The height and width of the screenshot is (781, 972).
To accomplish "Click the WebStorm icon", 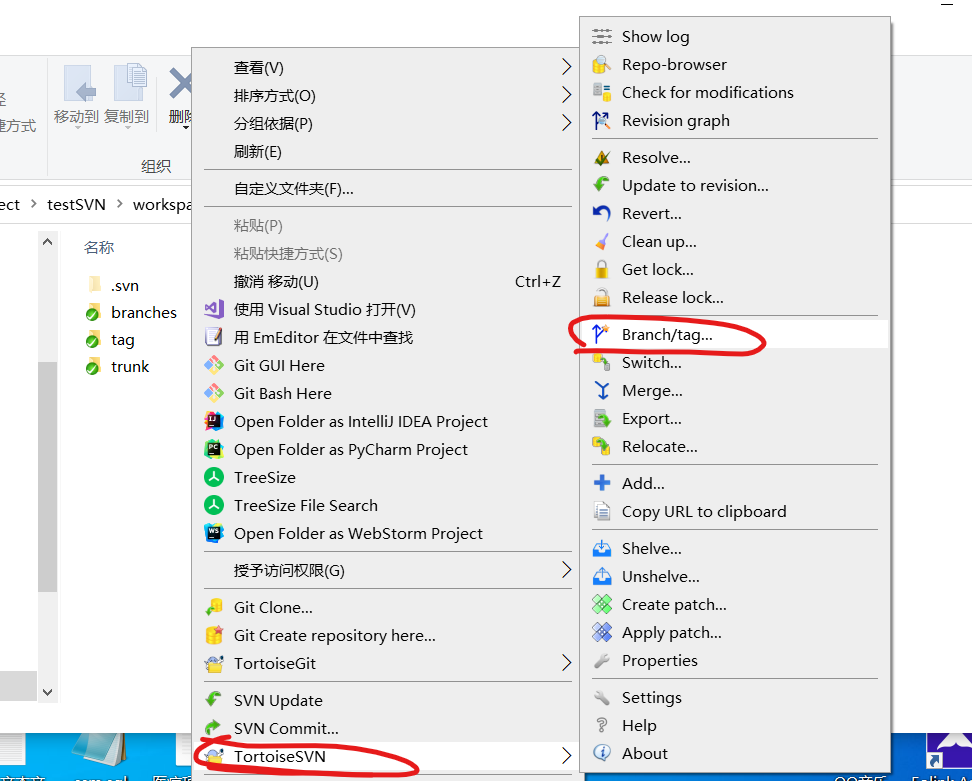I will coord(214,533).
